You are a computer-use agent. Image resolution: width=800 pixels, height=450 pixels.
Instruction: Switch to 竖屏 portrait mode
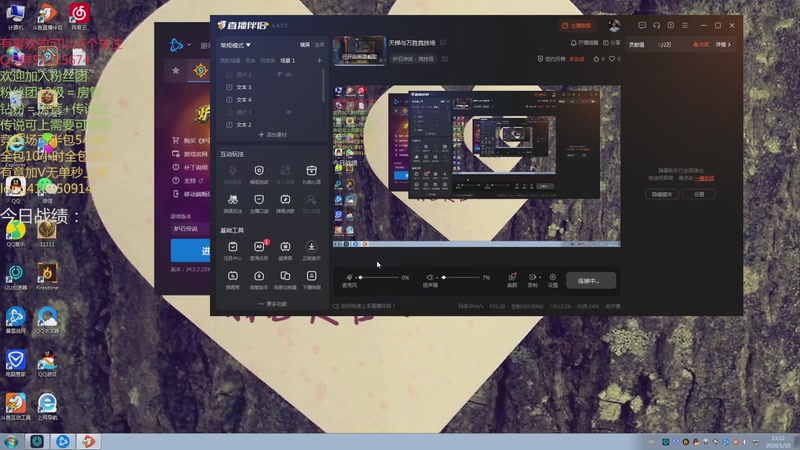pos(319,45)
